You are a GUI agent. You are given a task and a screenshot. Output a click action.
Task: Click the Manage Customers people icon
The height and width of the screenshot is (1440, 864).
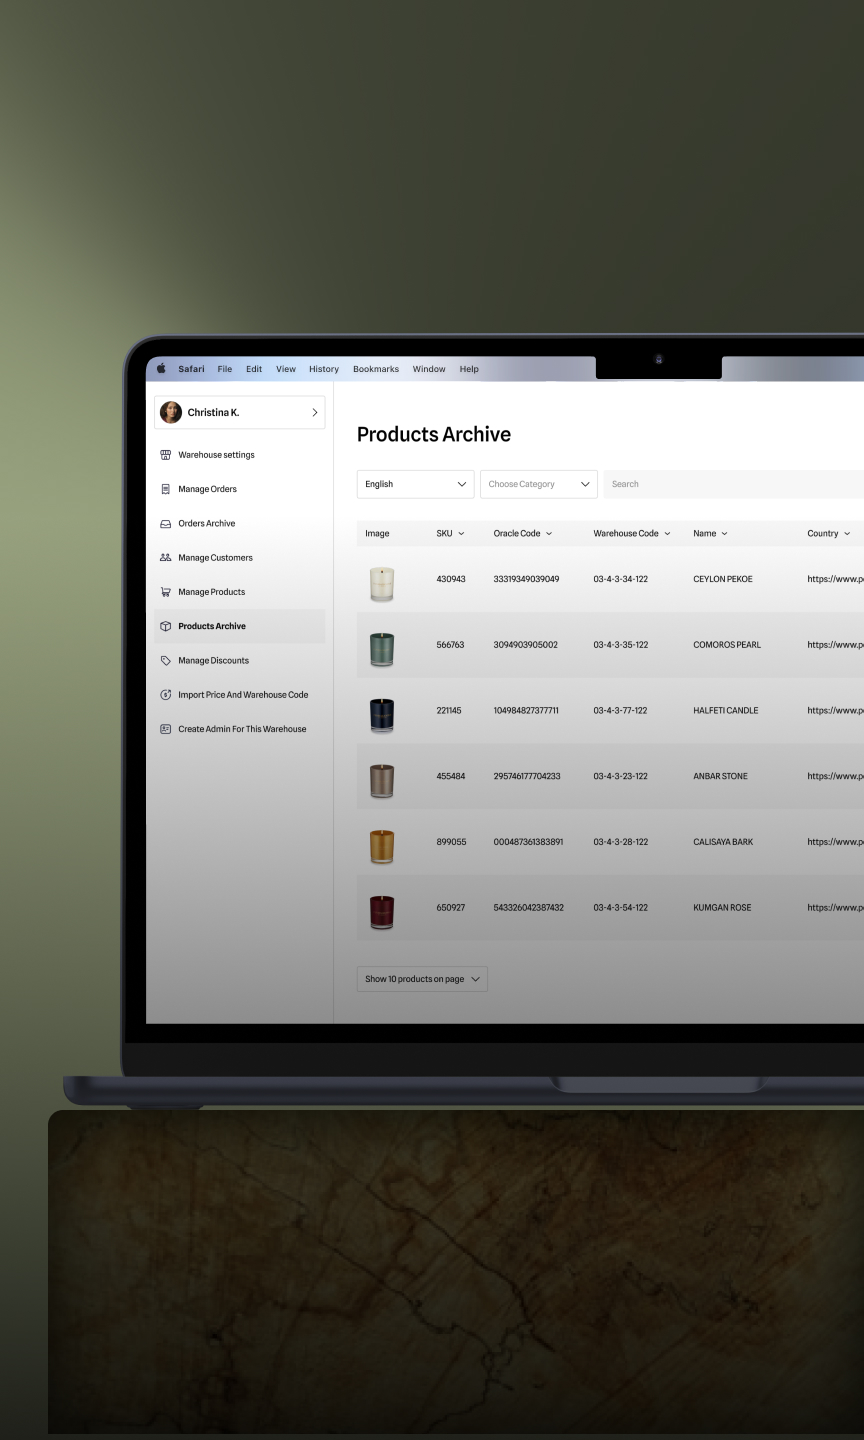coord(166,558)
